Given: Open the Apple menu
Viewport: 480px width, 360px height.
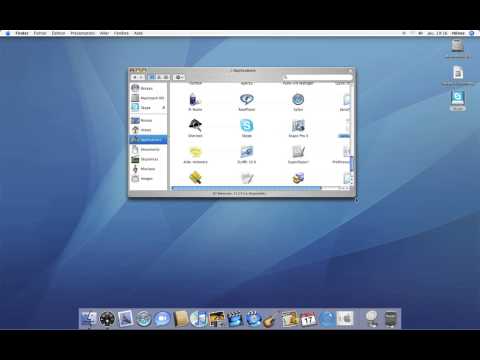Looking at the screenshot, I should click(8, 33).
